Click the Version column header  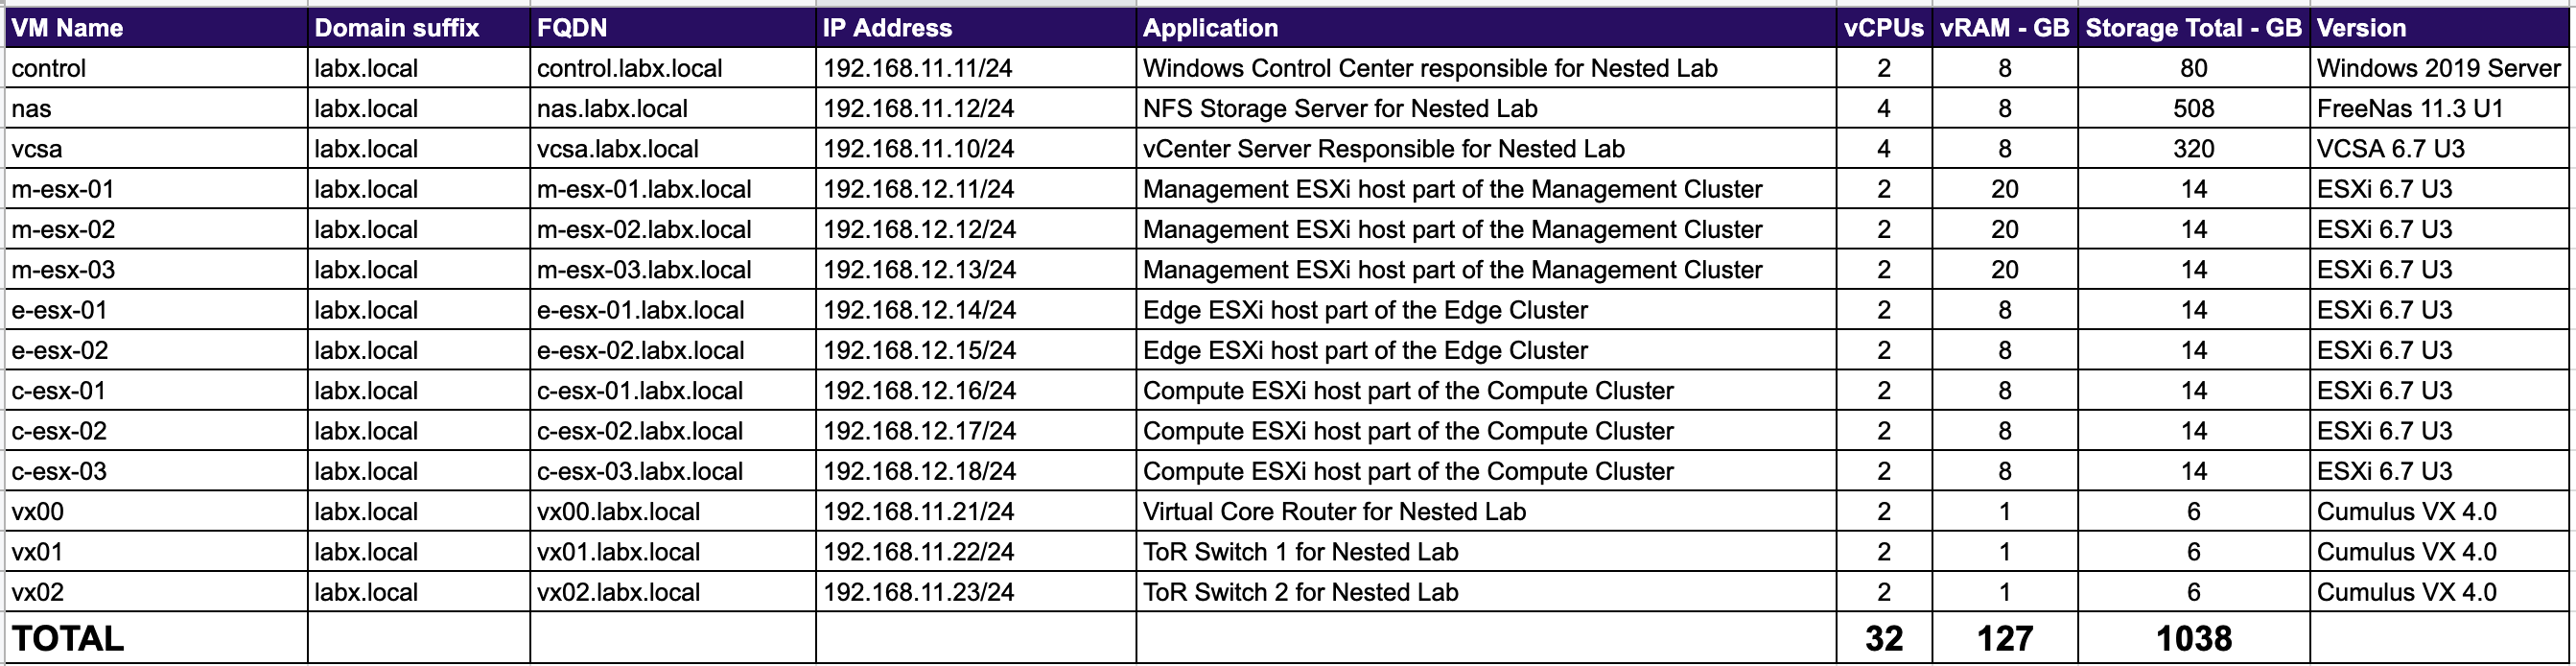click(2361, 28)
